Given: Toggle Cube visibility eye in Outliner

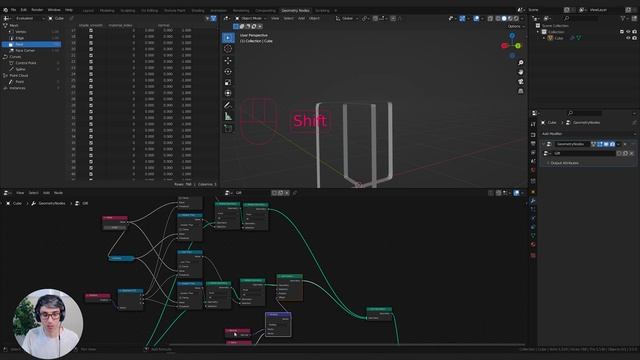Looking at the screenshot, I should coord(628,38).
